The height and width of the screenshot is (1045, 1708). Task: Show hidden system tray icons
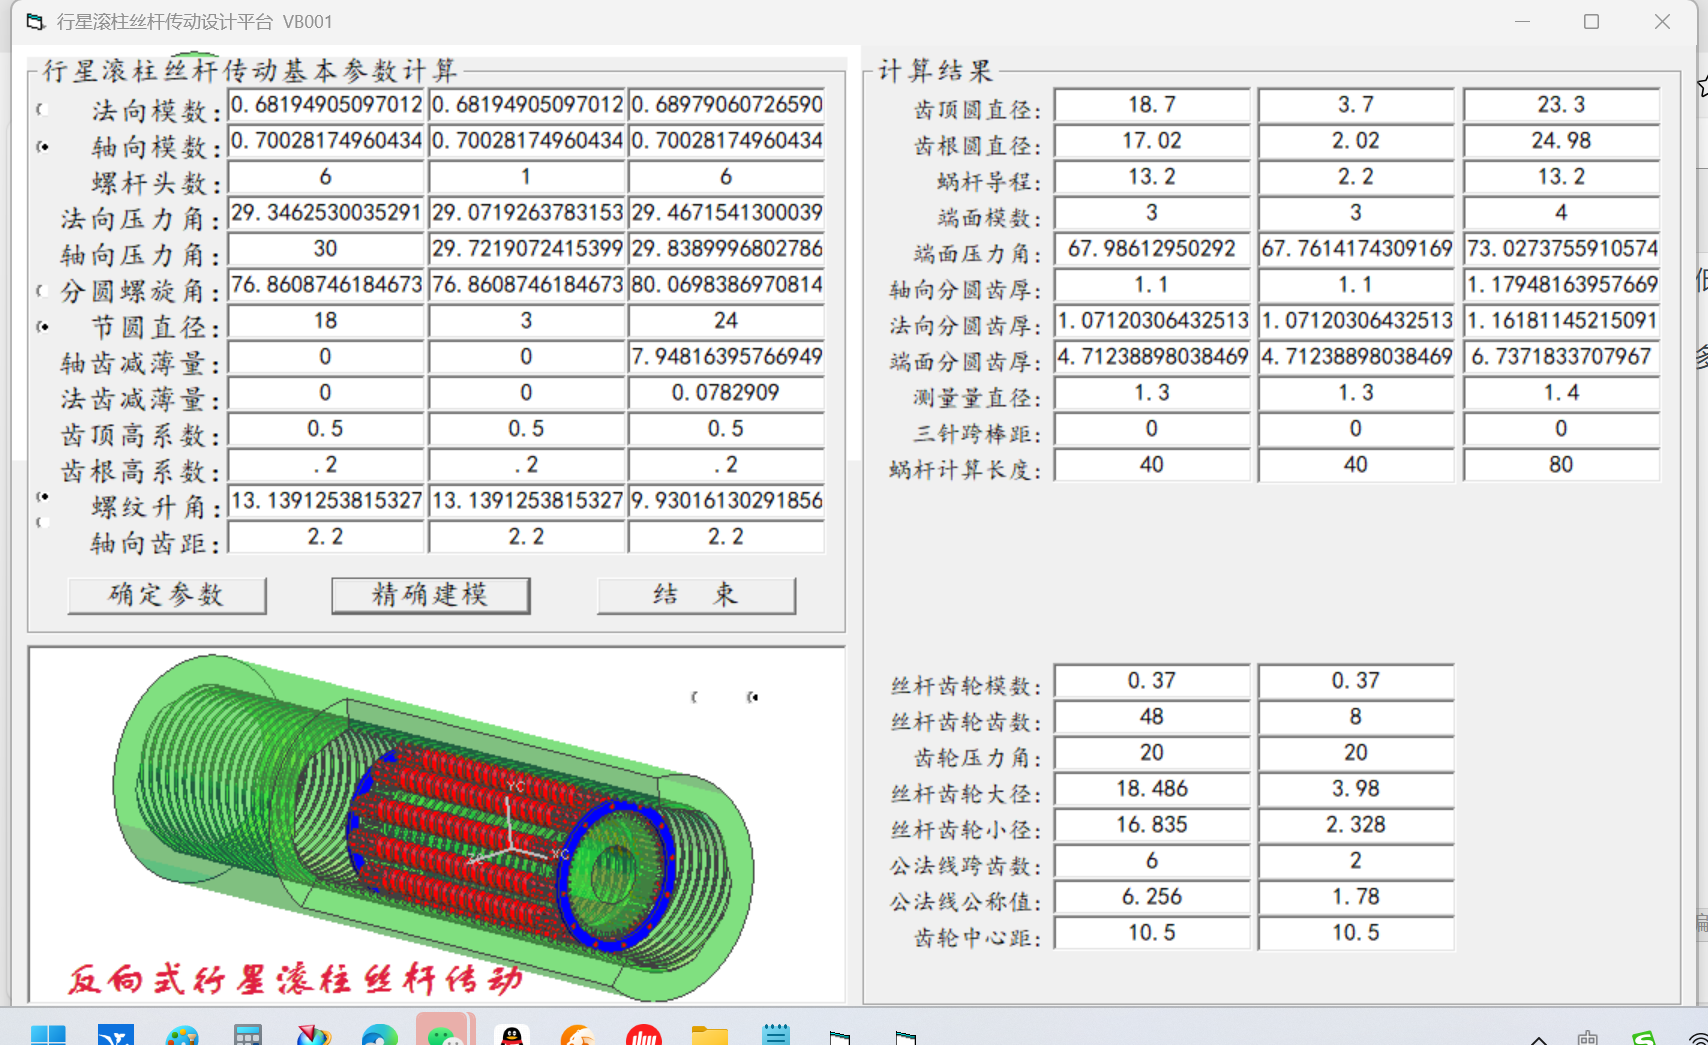(x=1539, y=1039)
